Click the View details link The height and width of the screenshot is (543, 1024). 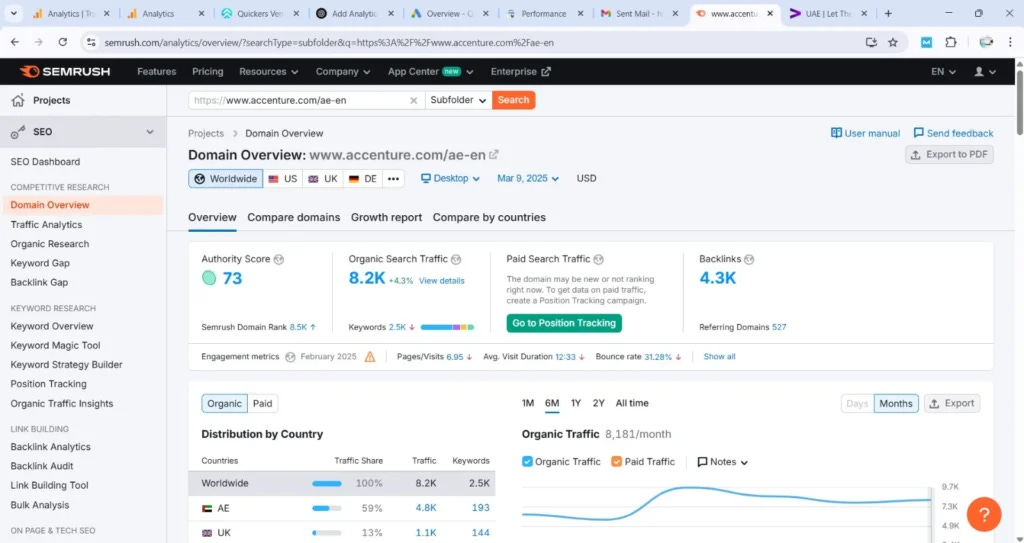click(x=441, y=281)
